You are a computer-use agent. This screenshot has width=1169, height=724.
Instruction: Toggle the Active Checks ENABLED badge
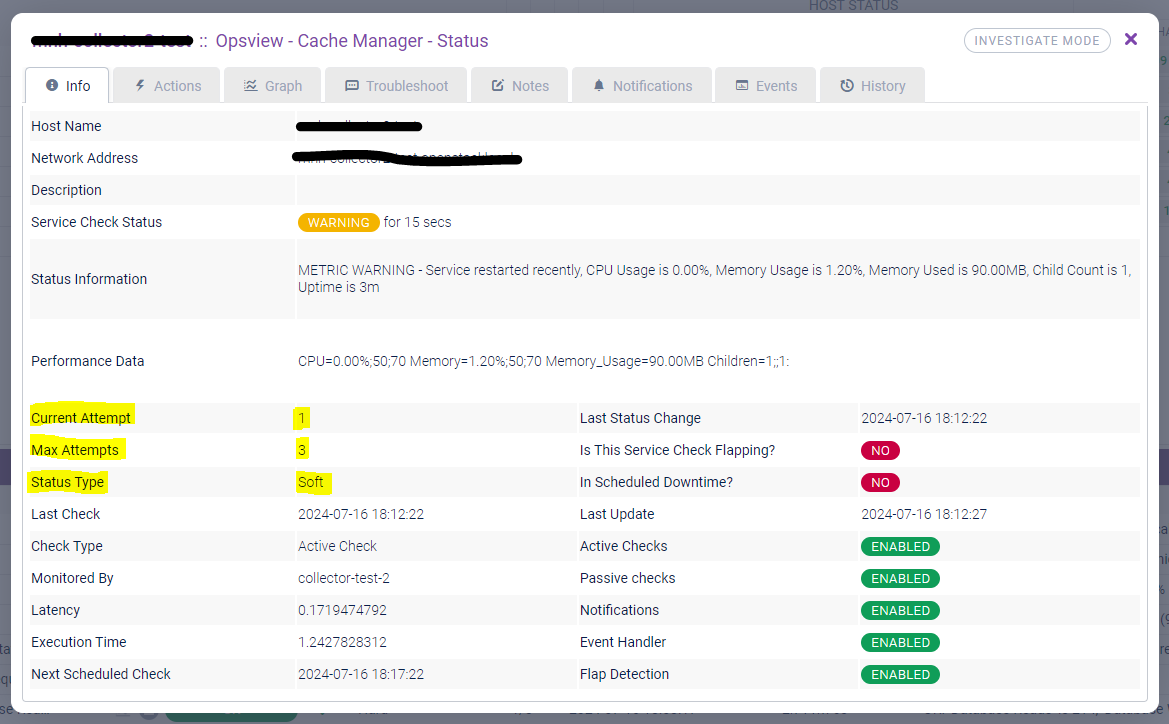[x=900, y=546]
